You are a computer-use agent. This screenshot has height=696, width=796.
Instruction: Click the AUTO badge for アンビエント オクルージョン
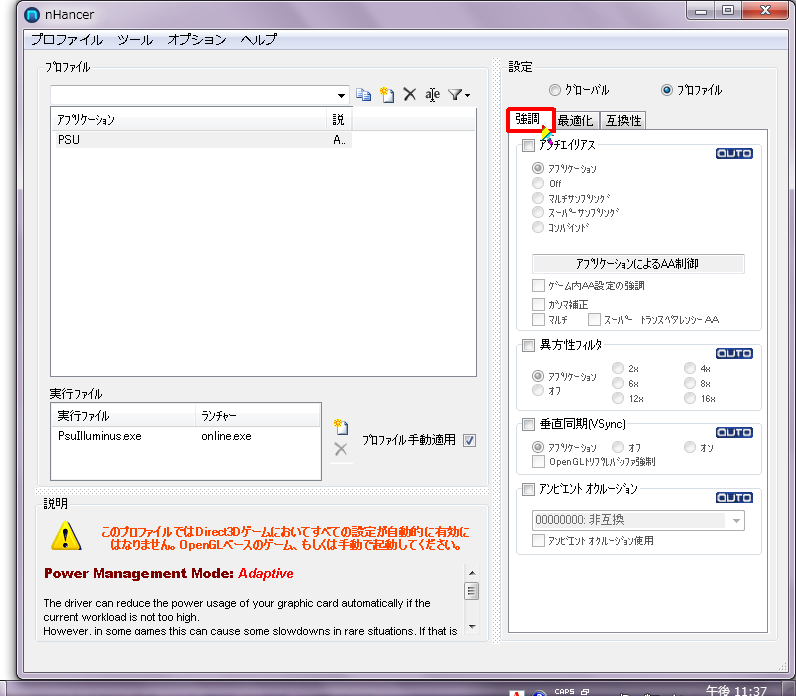[734, 498]
